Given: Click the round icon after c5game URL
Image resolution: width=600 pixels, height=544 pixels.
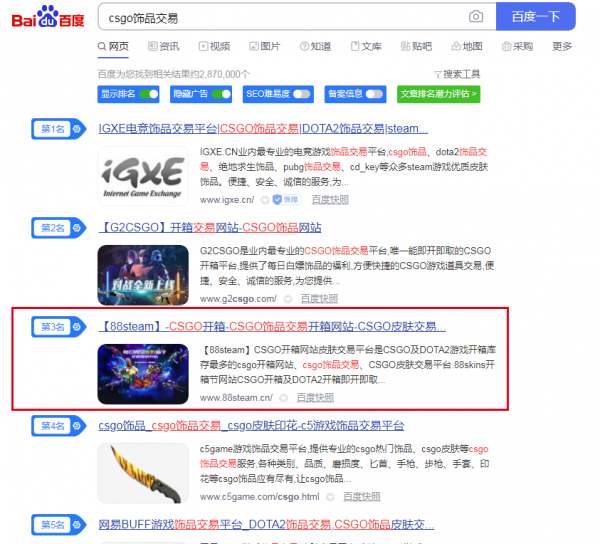Looking at the screenshot, I should [x=330, y=497].
